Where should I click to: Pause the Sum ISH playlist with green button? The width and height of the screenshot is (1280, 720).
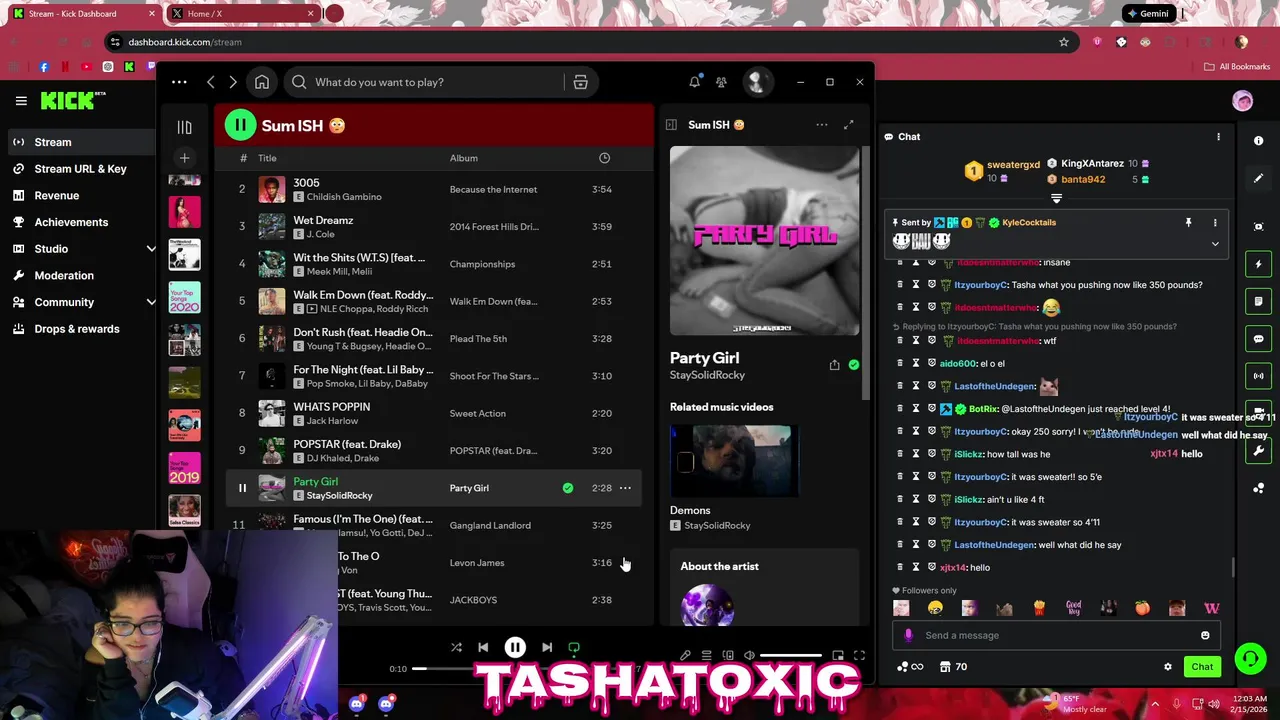click(240, 125)
